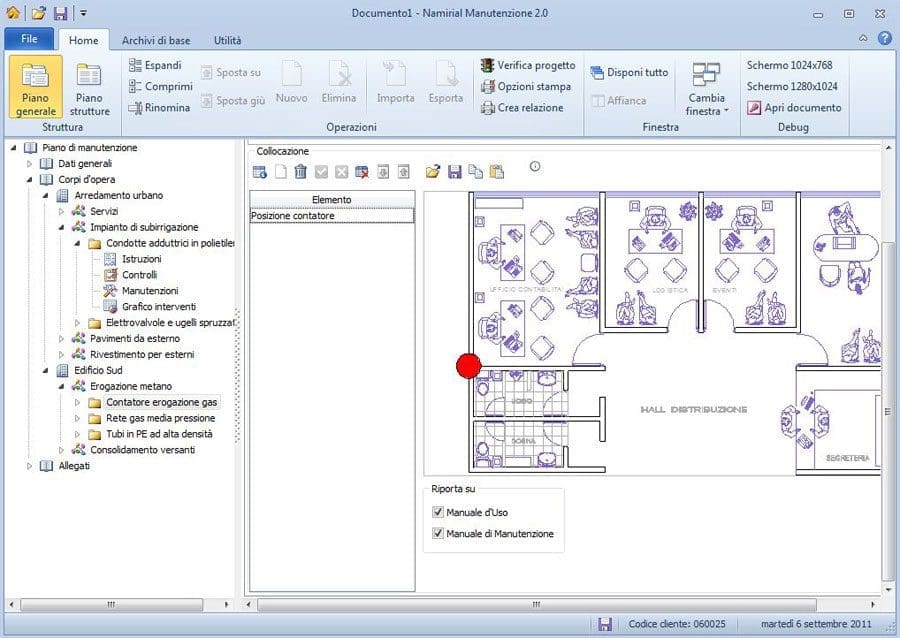The image size is (900, 638).
Task: Click the floppy disk save icon above the floor plan
Action: tap(454, 172)
